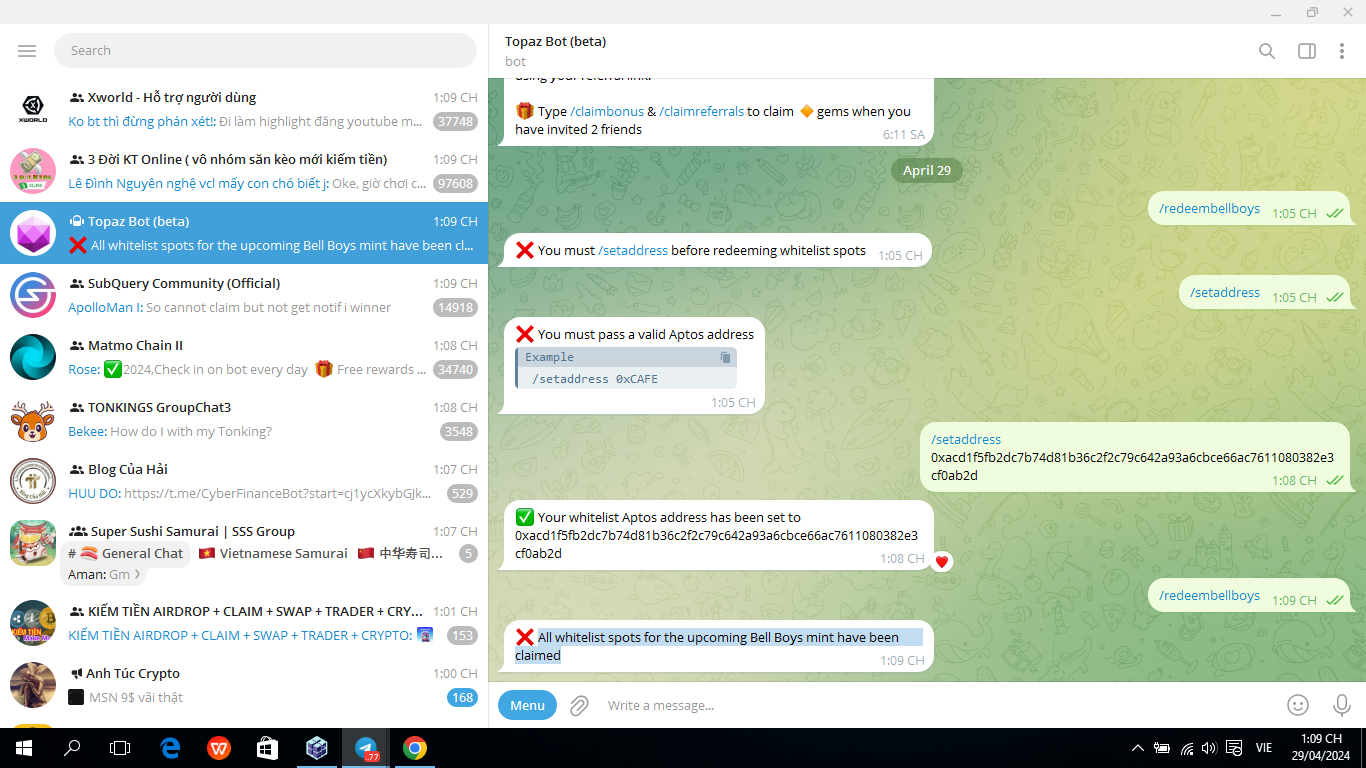Screen dimensions: 1366x768
Task: Click the paperclip attach file icon
Action: click(x=578, y=705)
